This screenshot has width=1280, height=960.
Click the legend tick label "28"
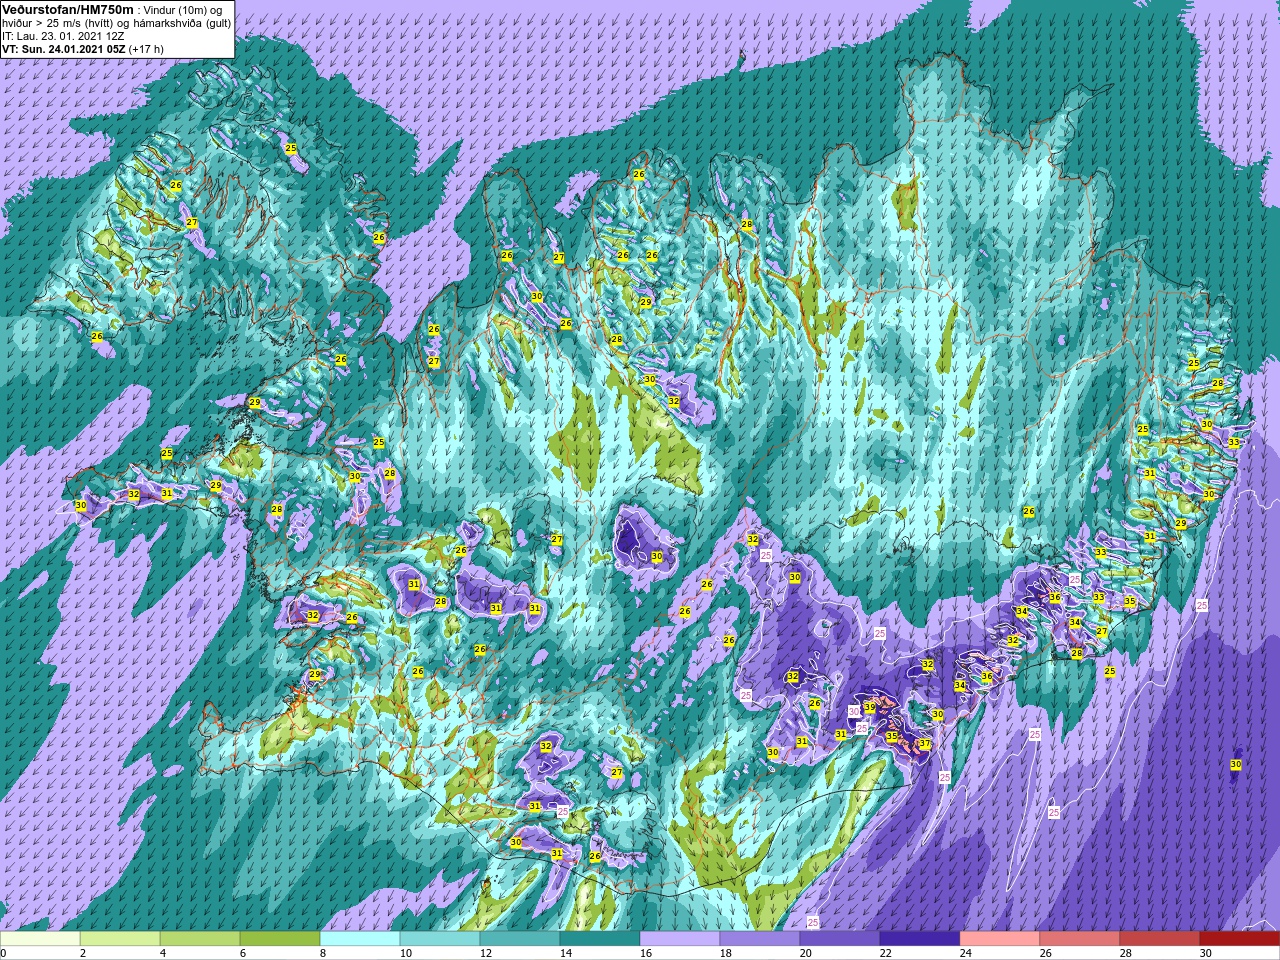(x=1126, y=953)
